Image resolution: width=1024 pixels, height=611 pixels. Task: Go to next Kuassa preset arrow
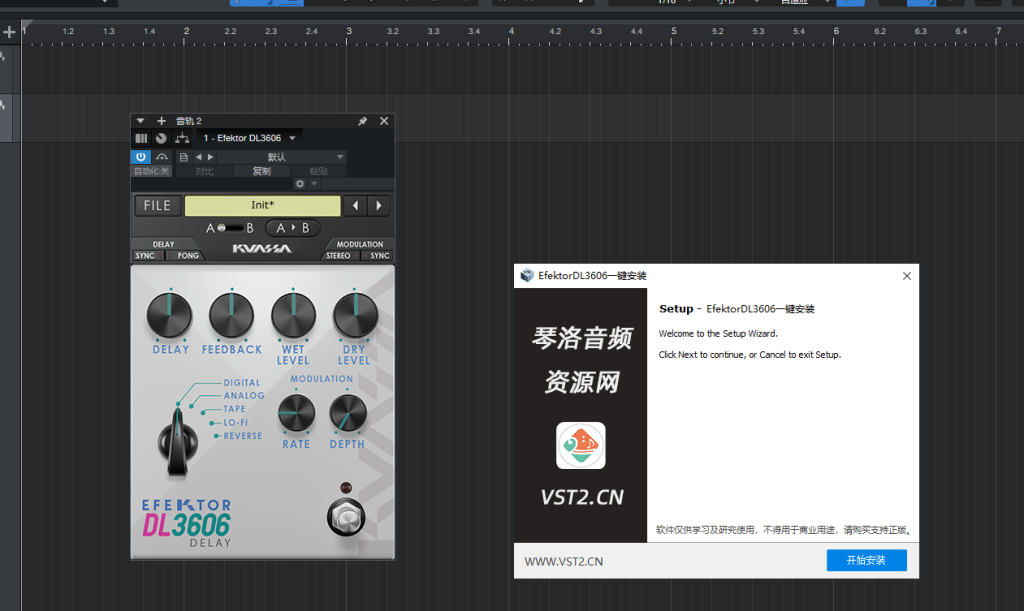(x=379, y=206)
